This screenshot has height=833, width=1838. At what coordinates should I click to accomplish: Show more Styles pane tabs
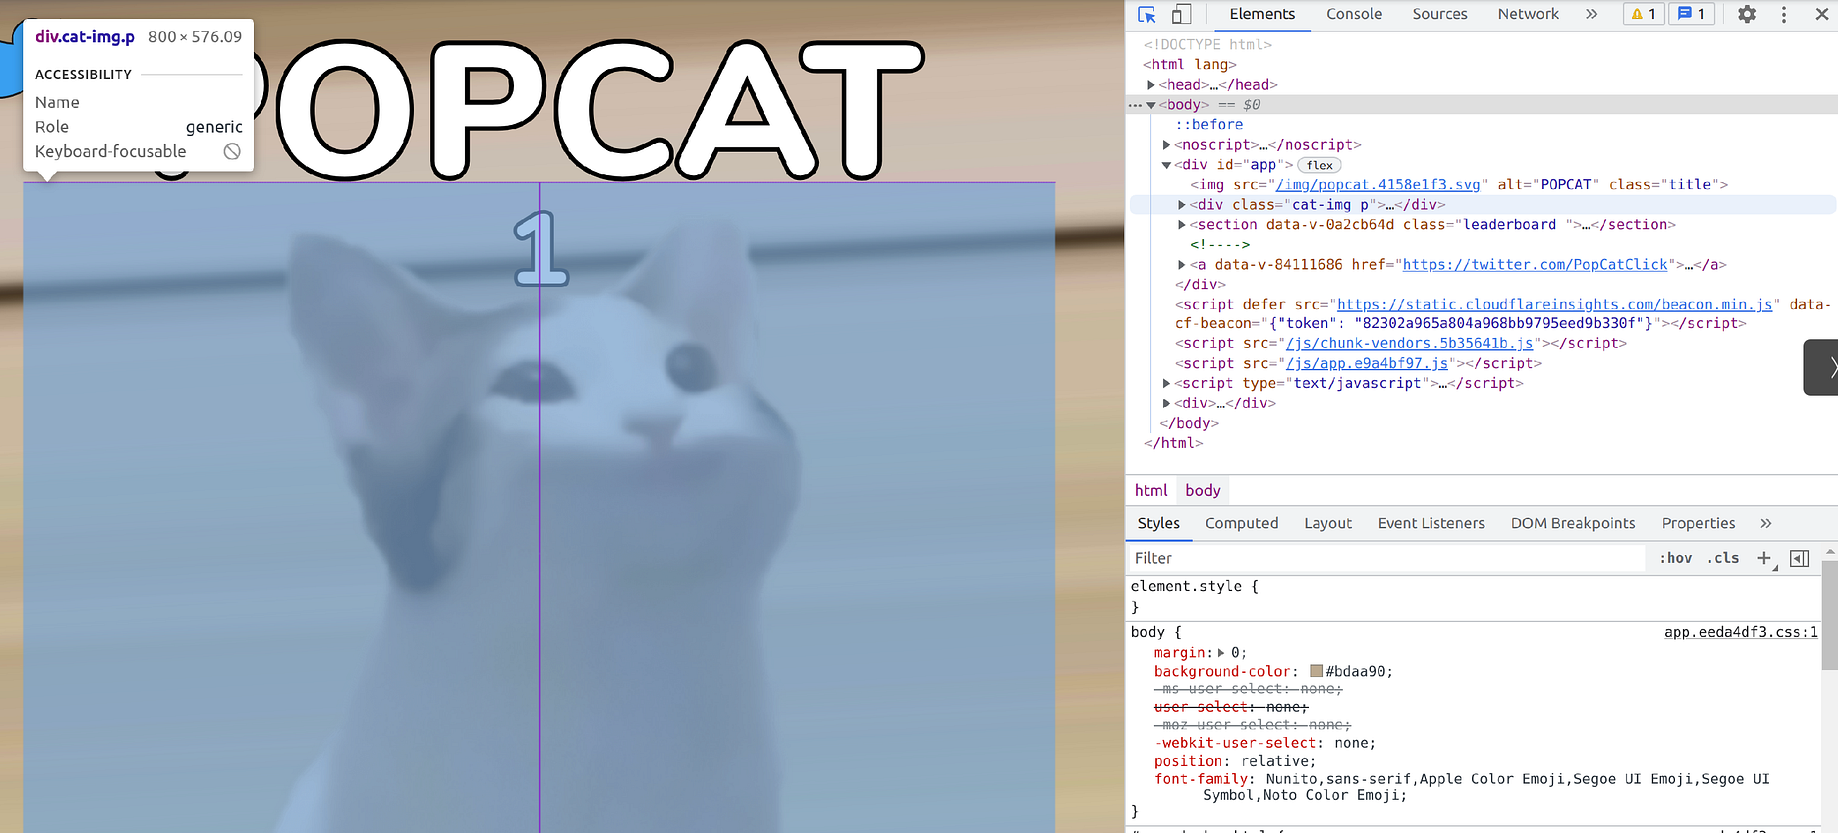[x=1765, y=523]
